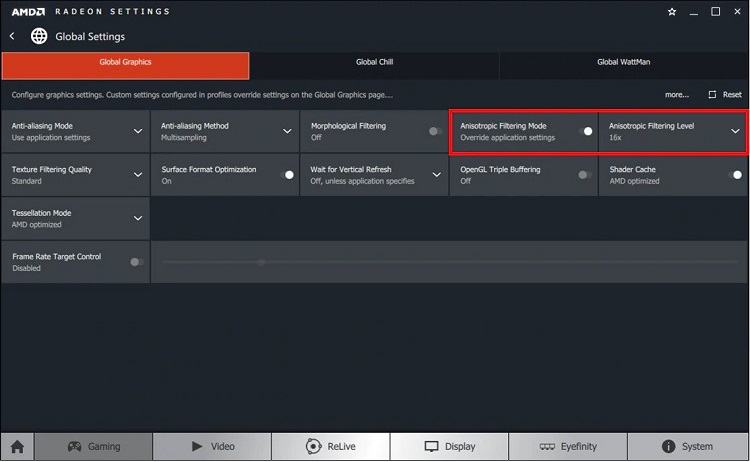This screenshot has height=462, width=750.
Task: Click the Reset button
Action: [726, 95]
